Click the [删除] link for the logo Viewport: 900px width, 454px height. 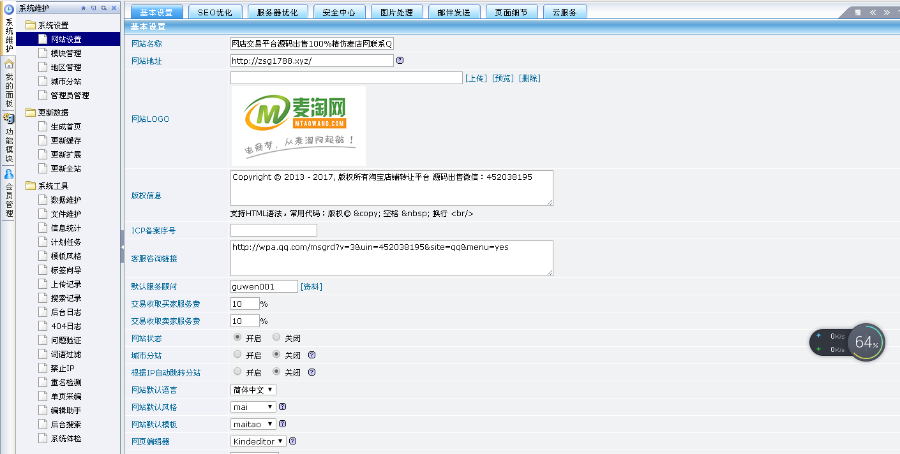pyautogui.click(x=529, y=78)
